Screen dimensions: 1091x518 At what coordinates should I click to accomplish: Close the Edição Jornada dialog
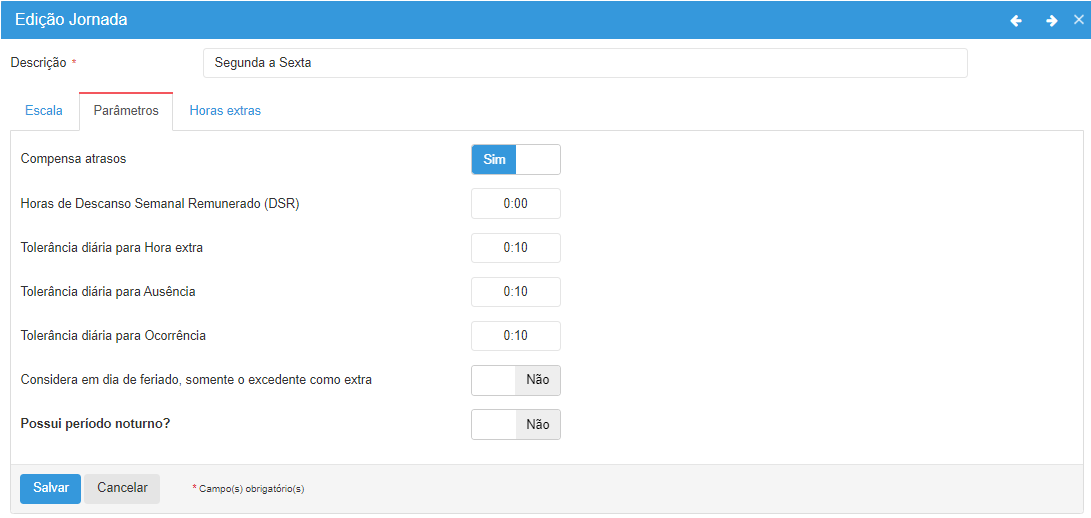tap(1078, 20)
